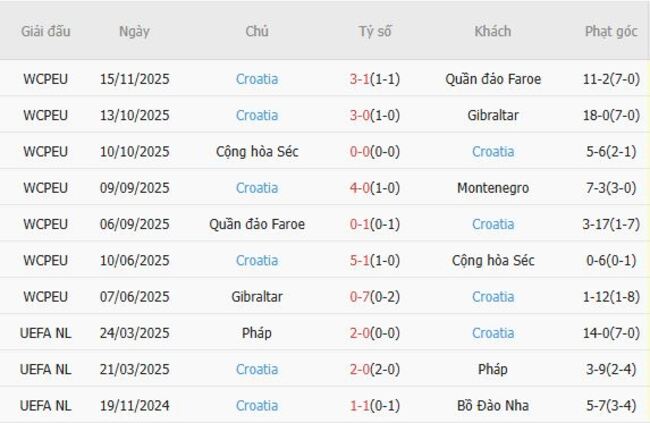Click the Croatia link in the 15/11/2025 row
Image resolution: width=650 pixels, height=423 pixels.
(x=257, y=79)
